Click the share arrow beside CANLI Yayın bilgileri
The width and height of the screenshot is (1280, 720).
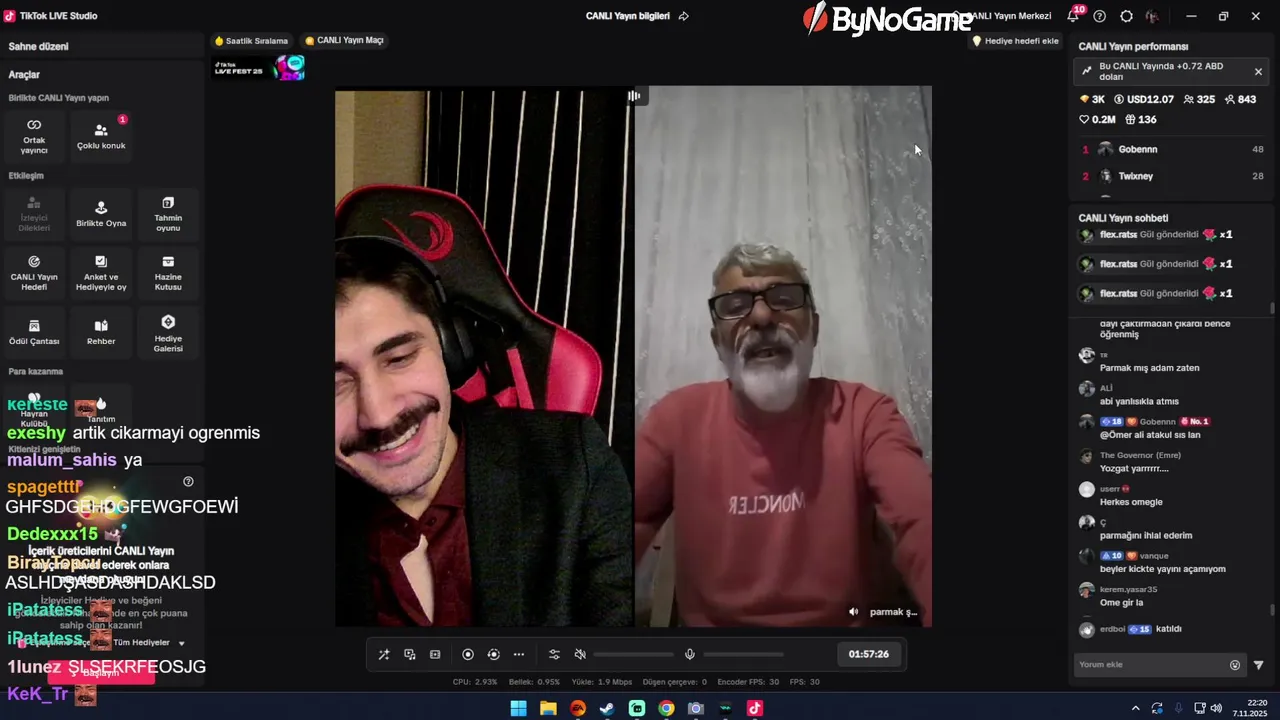[684, 16]
